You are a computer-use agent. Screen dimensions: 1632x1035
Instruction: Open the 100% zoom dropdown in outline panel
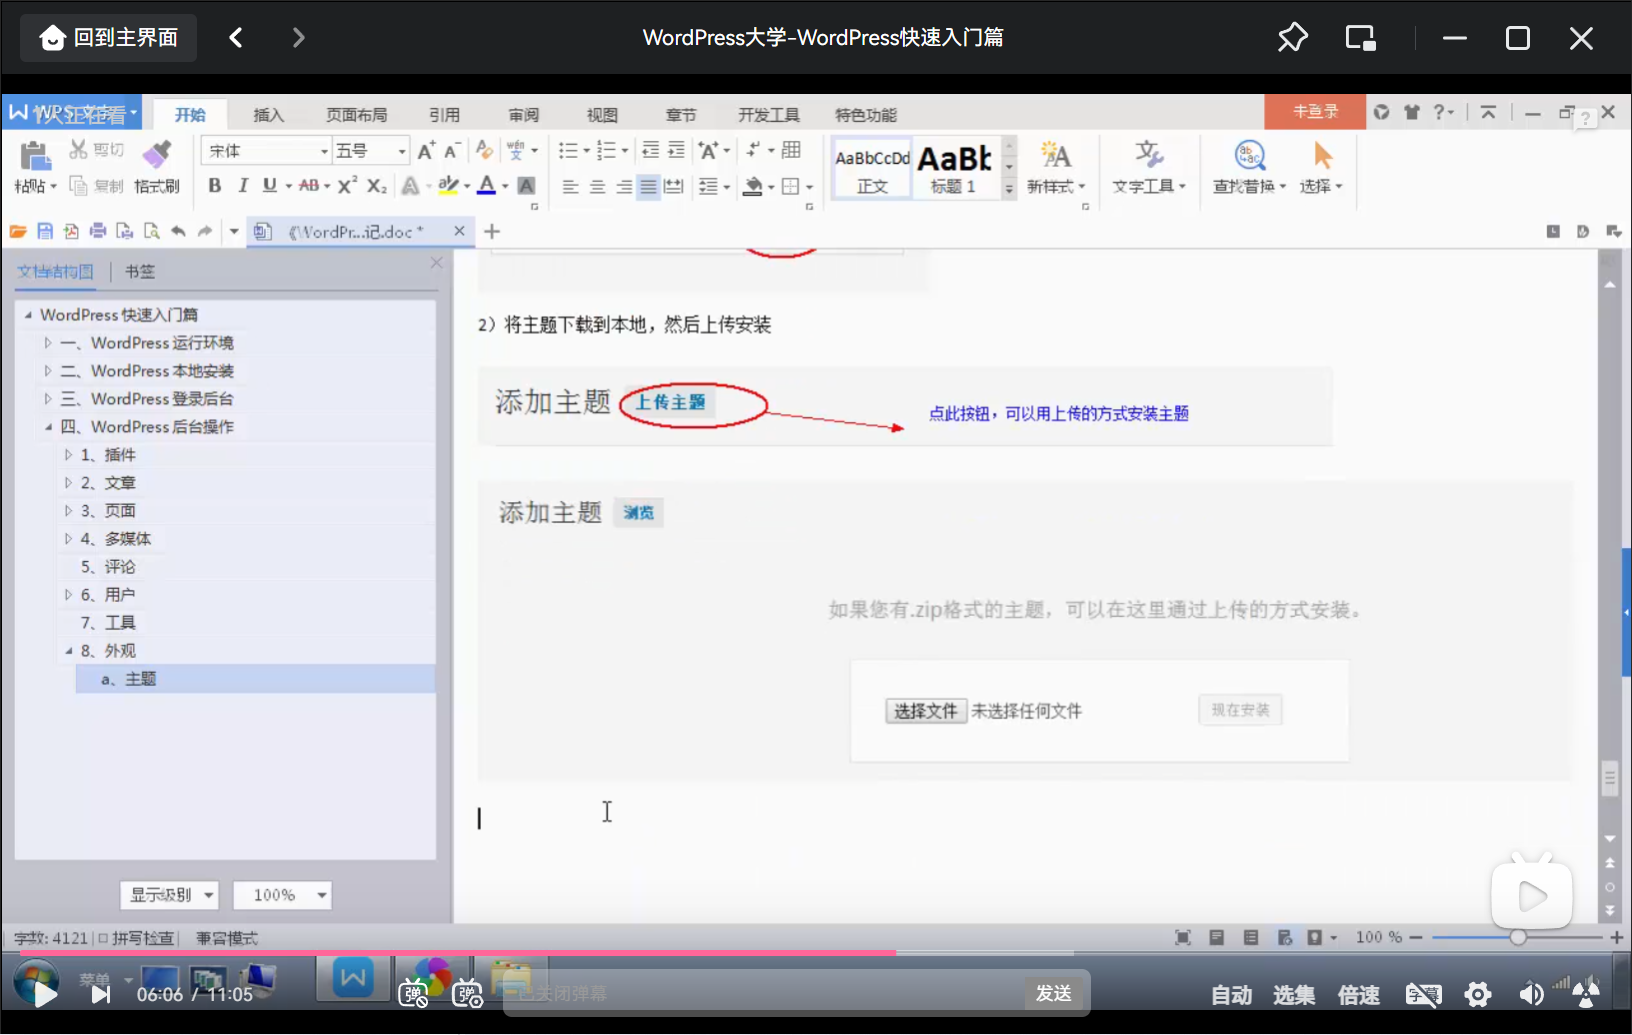(x=282, y=895)
